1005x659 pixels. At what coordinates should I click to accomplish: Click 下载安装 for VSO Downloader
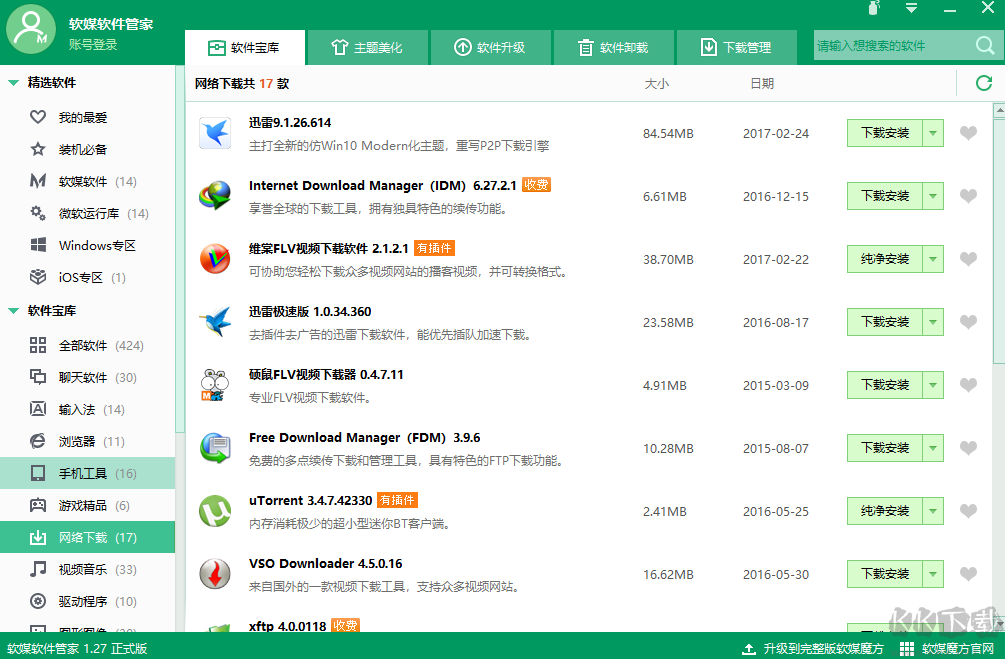pos(885,574)
